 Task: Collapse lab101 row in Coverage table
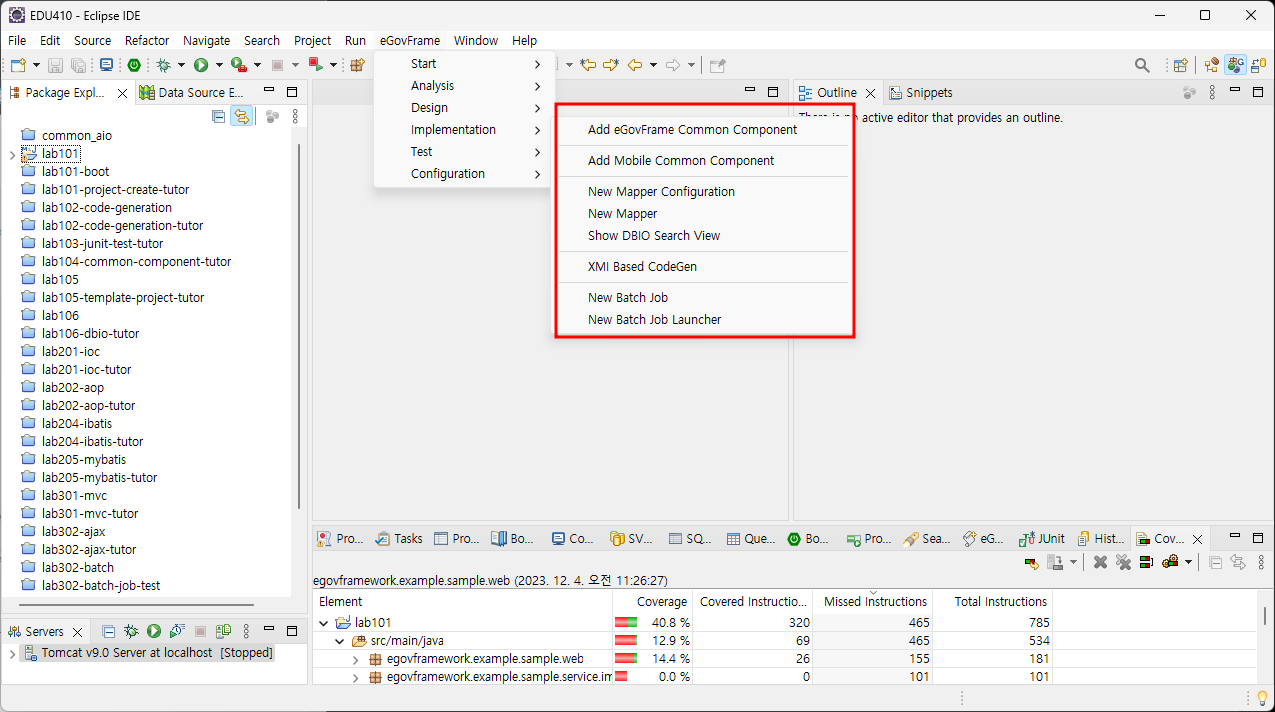[324, 622]
